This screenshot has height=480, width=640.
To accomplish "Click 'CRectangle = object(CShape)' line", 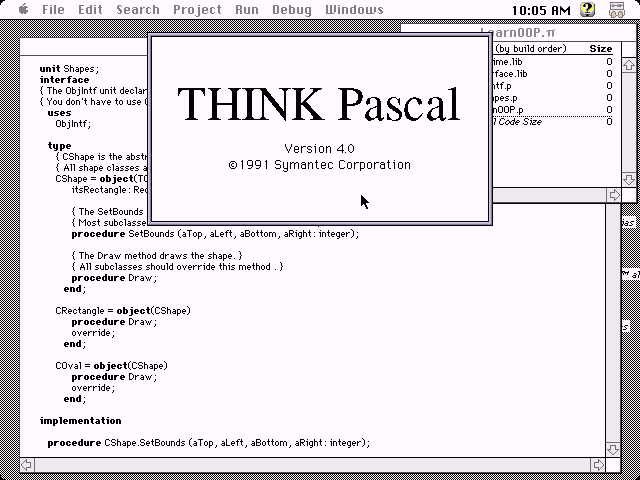I will pos(123,311).
